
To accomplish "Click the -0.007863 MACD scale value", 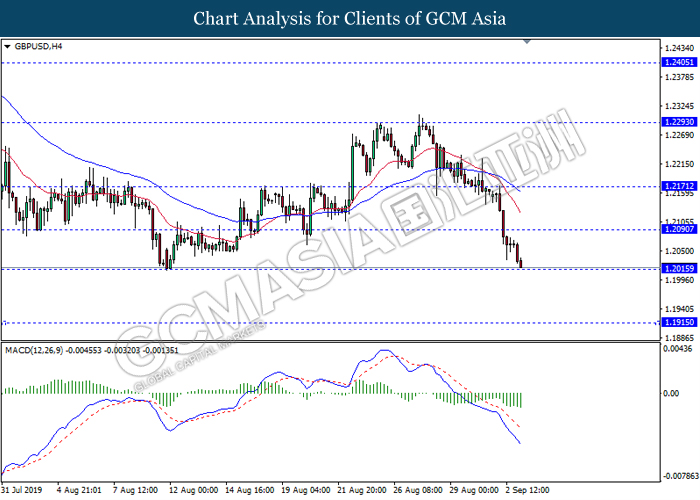I will (x=681, y=476).
